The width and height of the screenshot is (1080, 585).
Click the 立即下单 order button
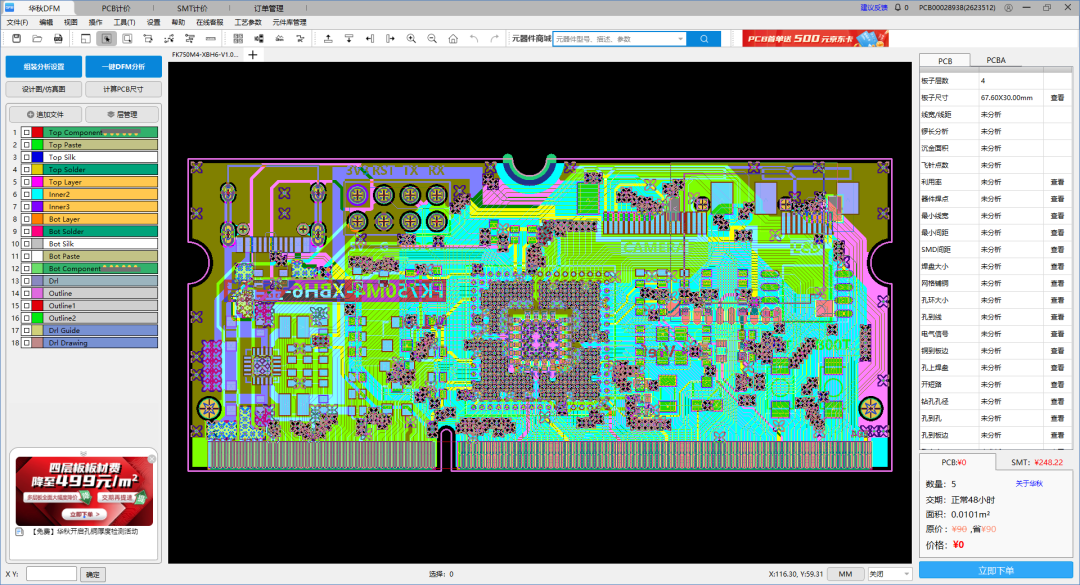(x=995, y=570)
